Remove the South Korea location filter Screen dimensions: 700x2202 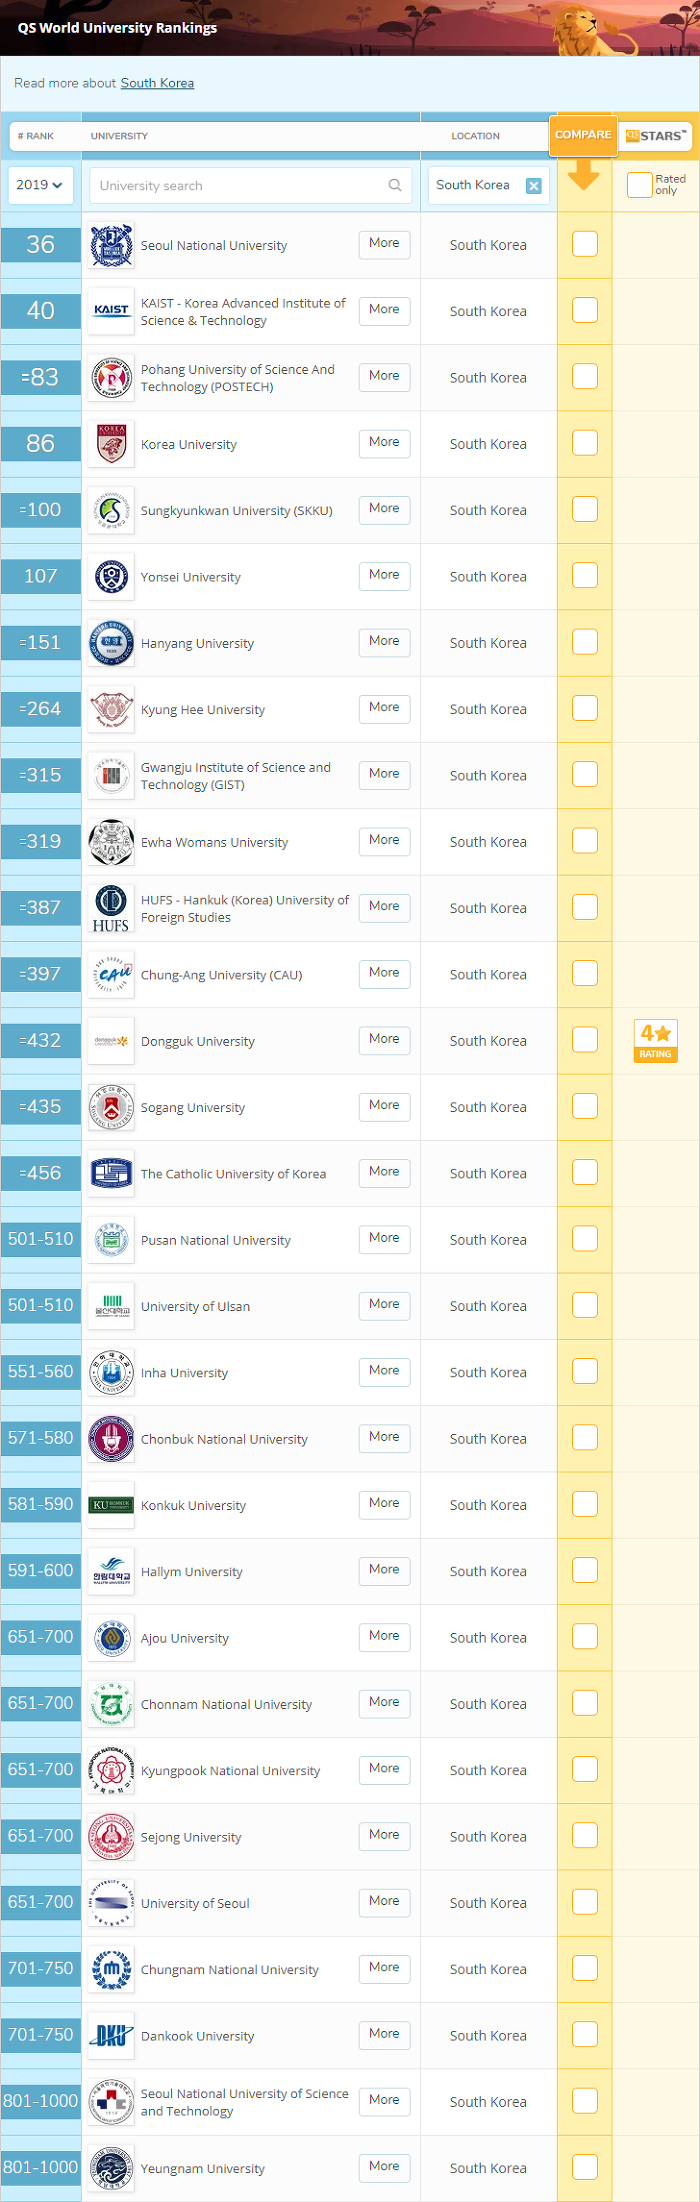pos(534,185)
